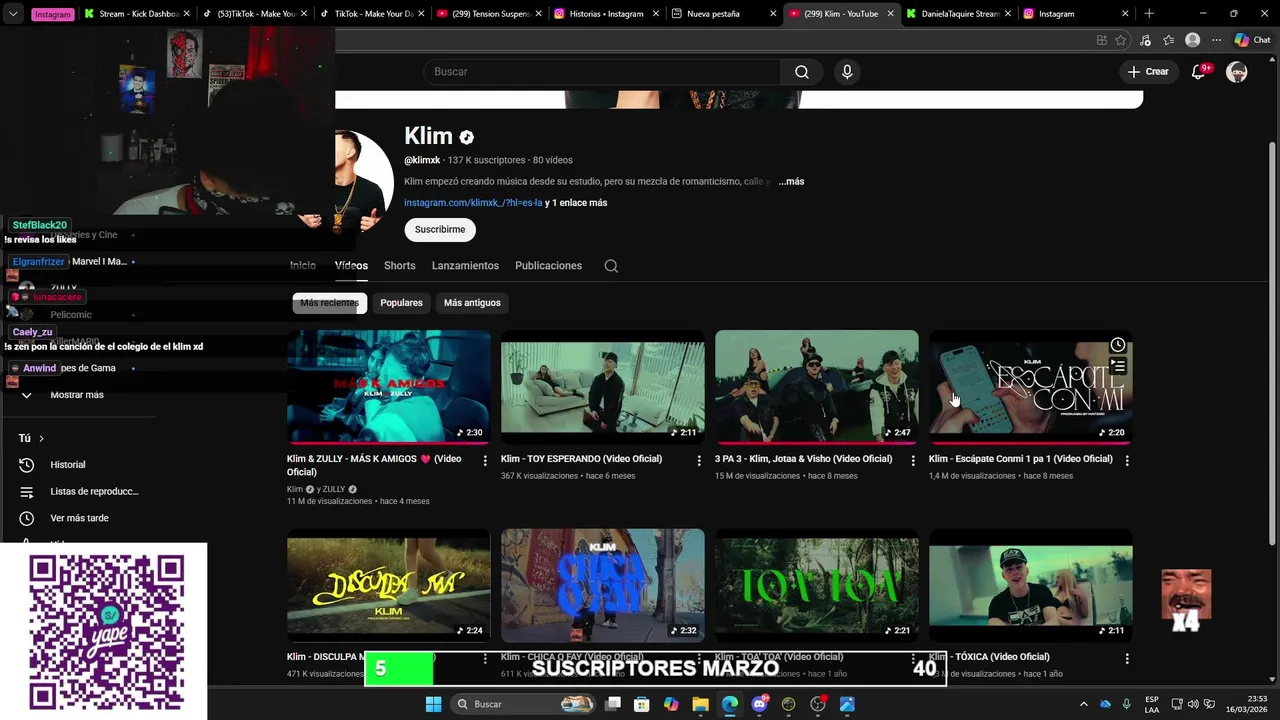The width and height of the screenshot is (1280, 720).
Task: Open browser settings three-dots menu
Action: (1216, 40)
